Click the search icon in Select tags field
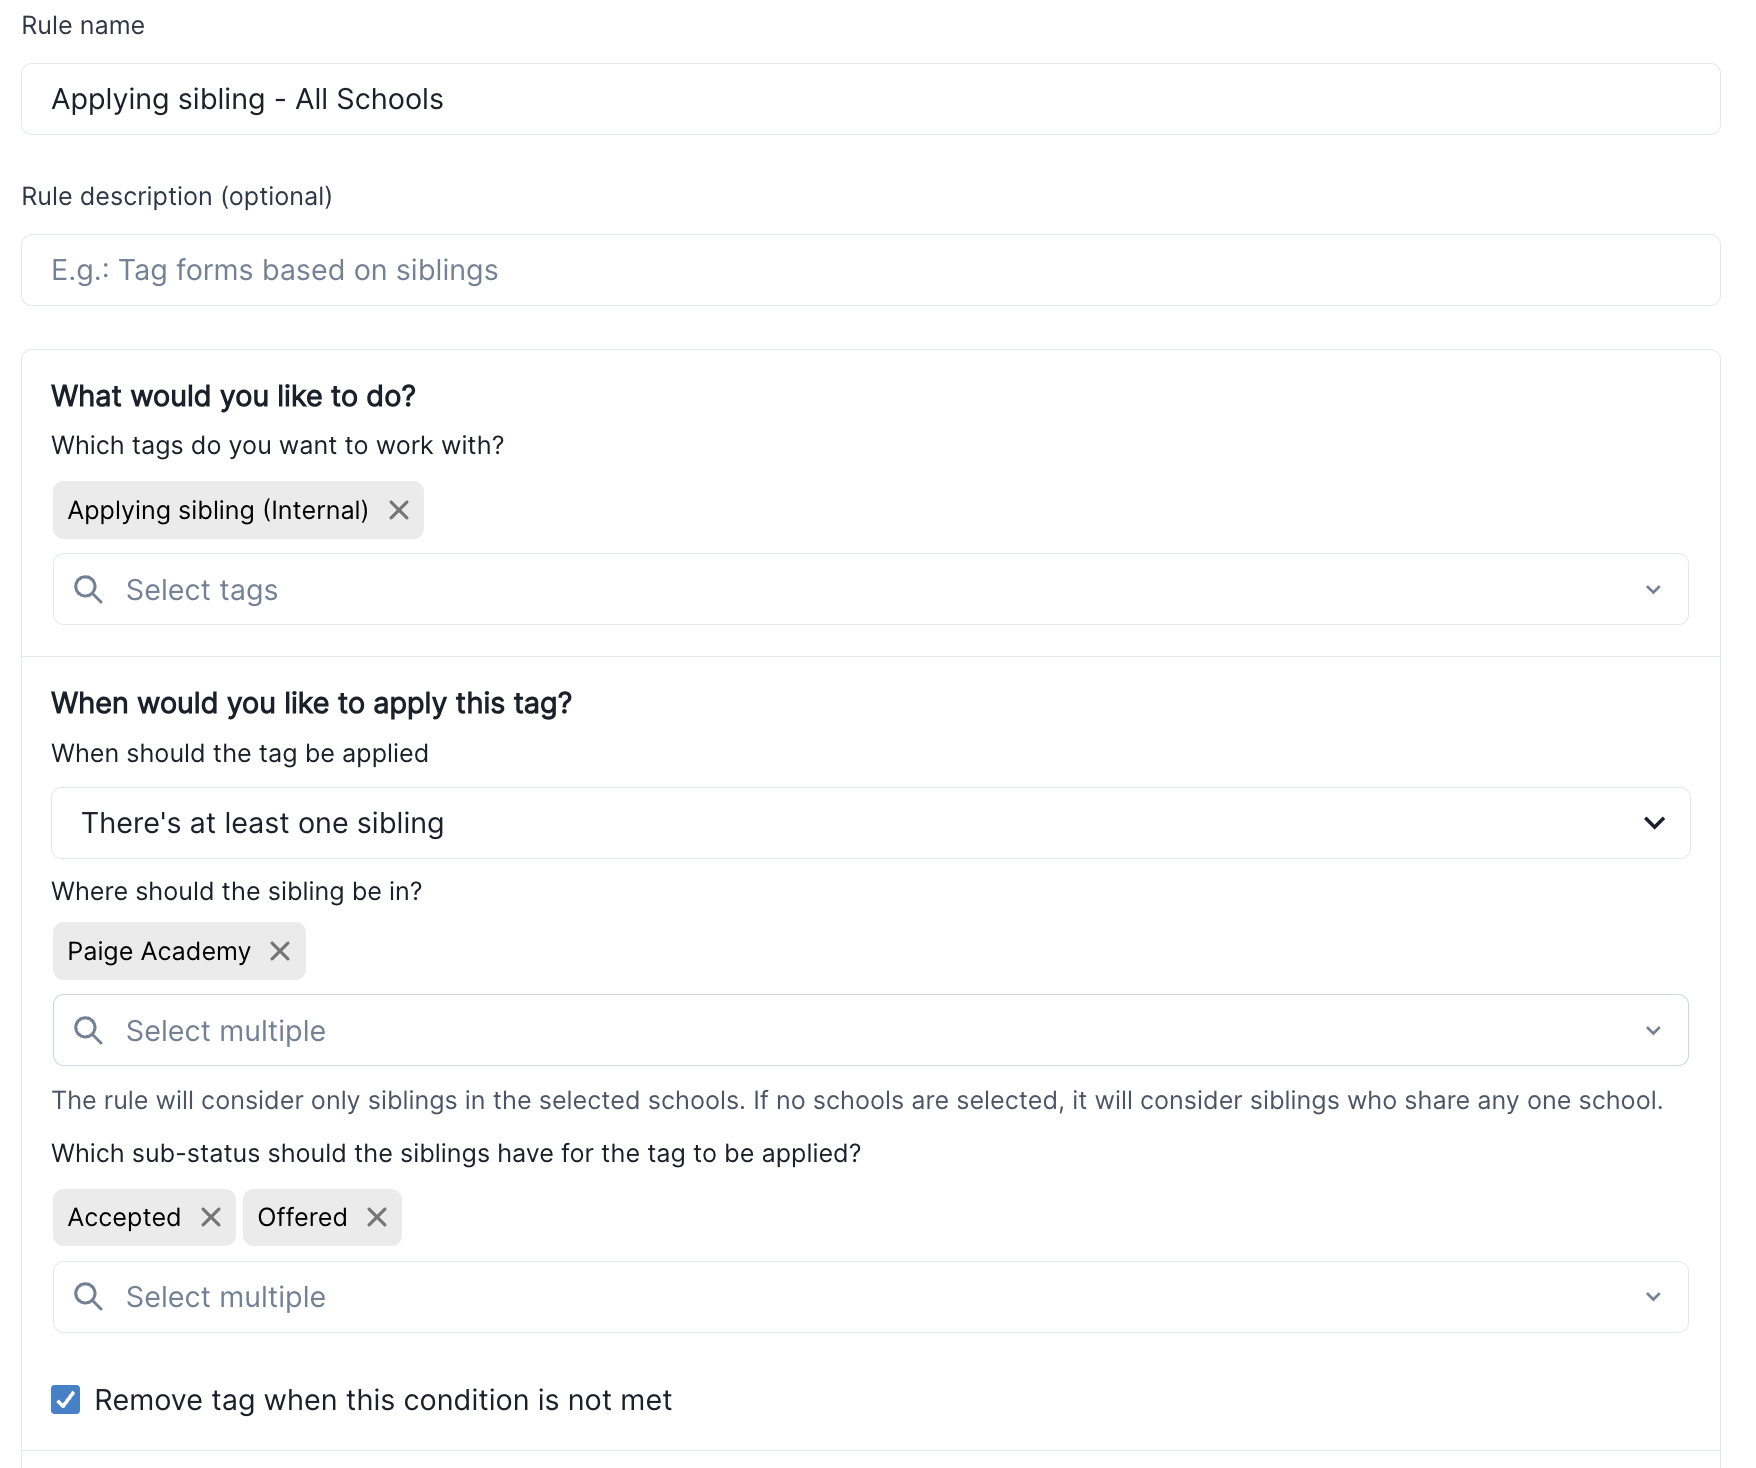Image resolution: width=1756 pixels, height=1468 pixels. pyautogui.click(x=88, y=589)
